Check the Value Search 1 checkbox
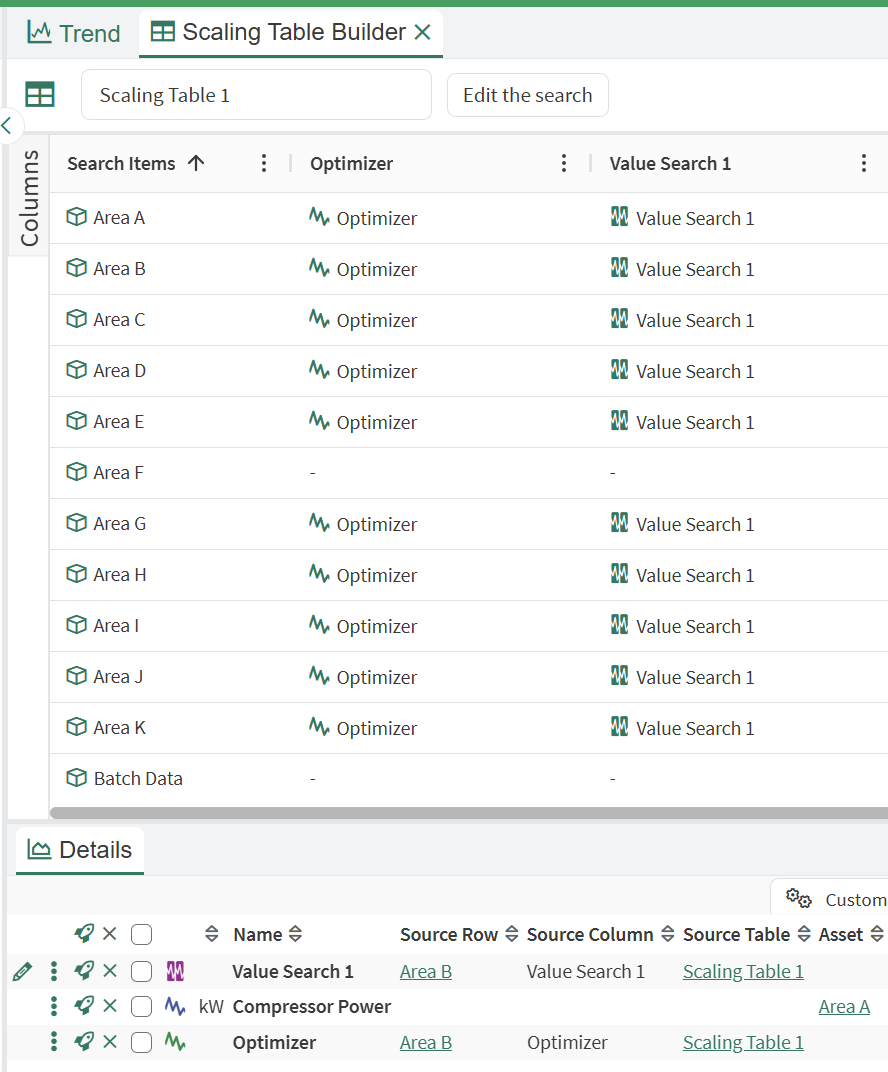Viewport: 888px width, 1072px height. (x=142, y=972)
